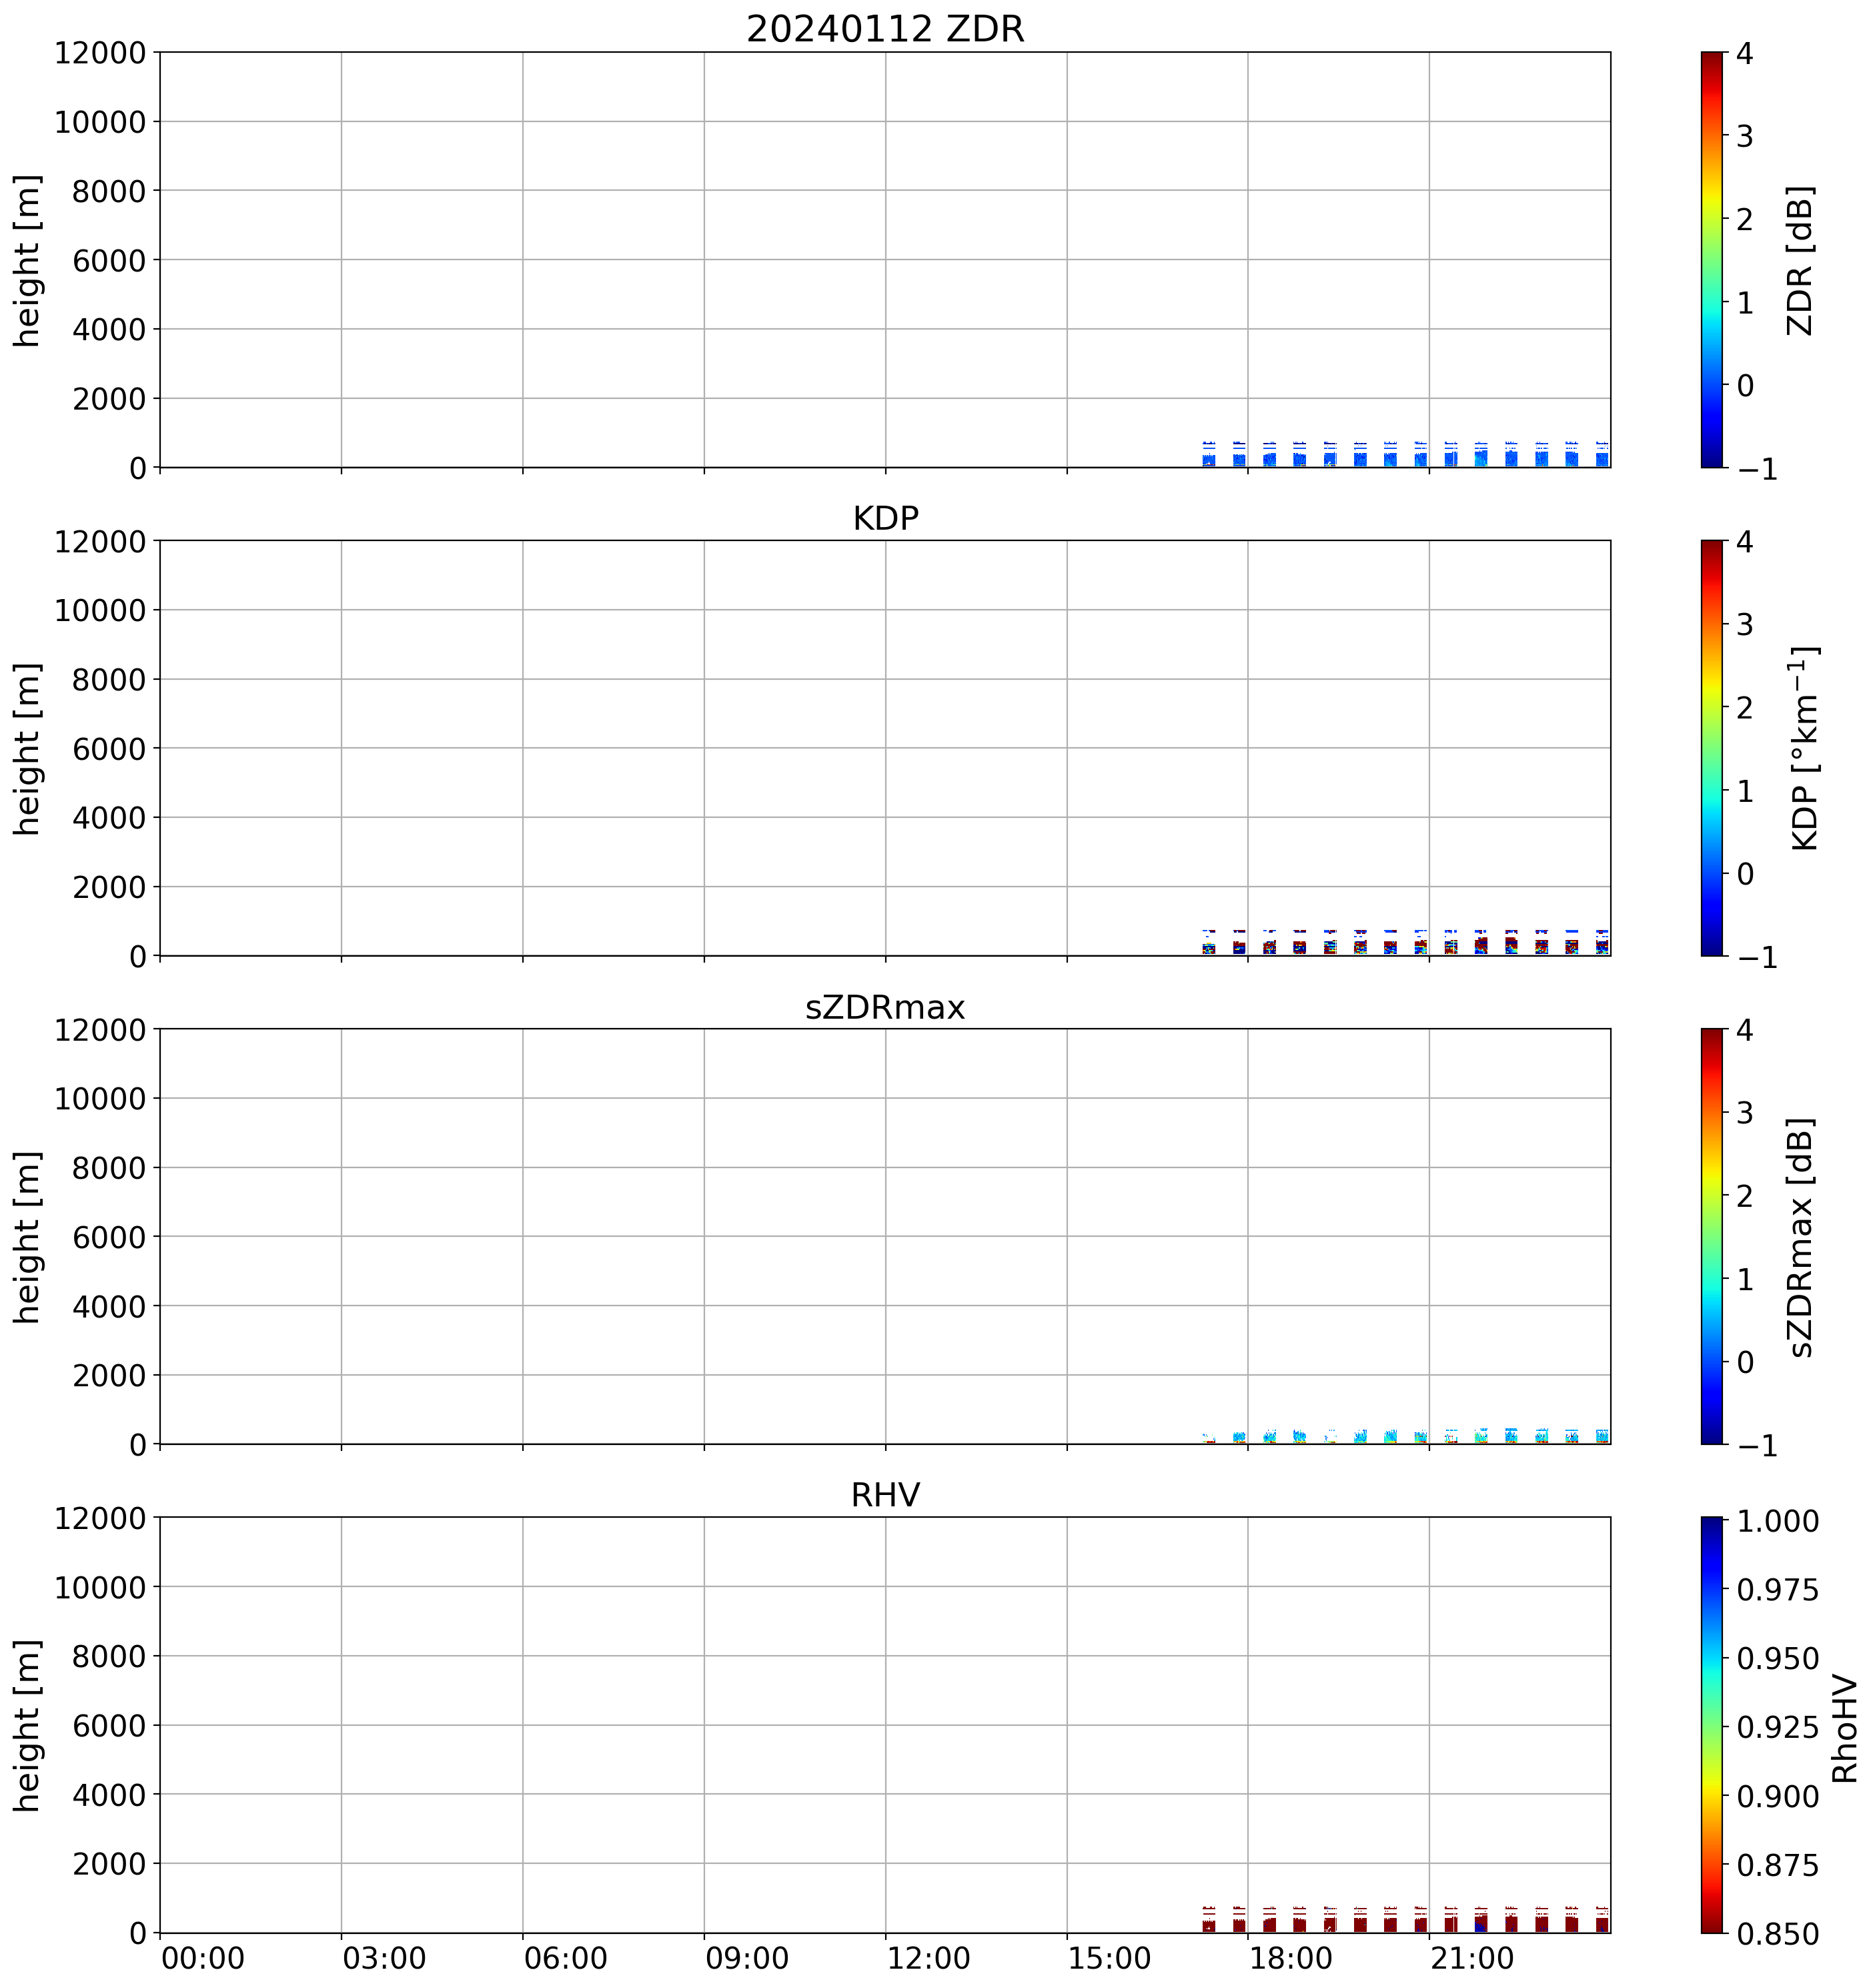This screenshot has width=1873, height=1988.
Task: Click the '20240112 ZDR' plot title
Action: point(885,29)
